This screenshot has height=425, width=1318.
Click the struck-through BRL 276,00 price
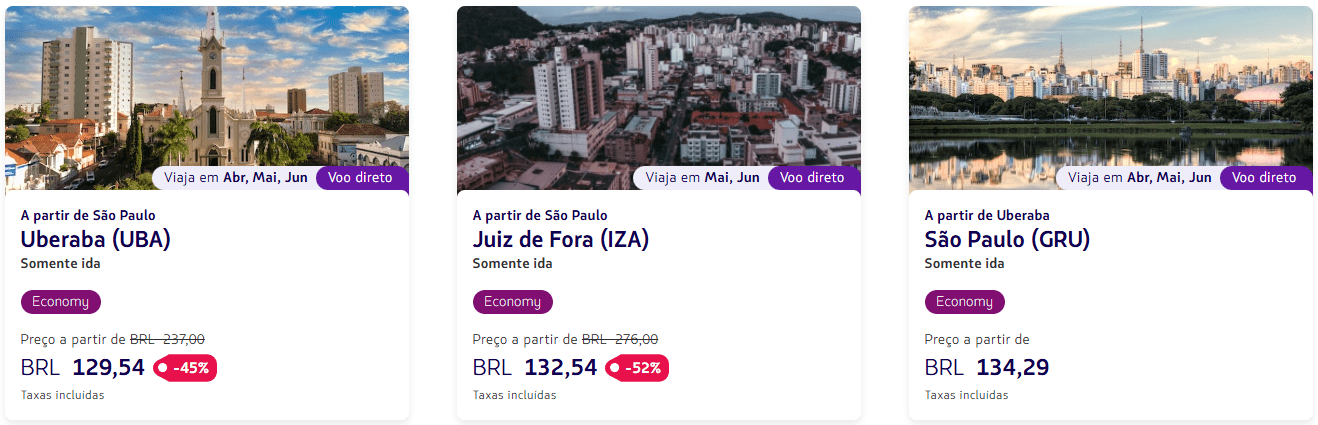click(619, 339)
